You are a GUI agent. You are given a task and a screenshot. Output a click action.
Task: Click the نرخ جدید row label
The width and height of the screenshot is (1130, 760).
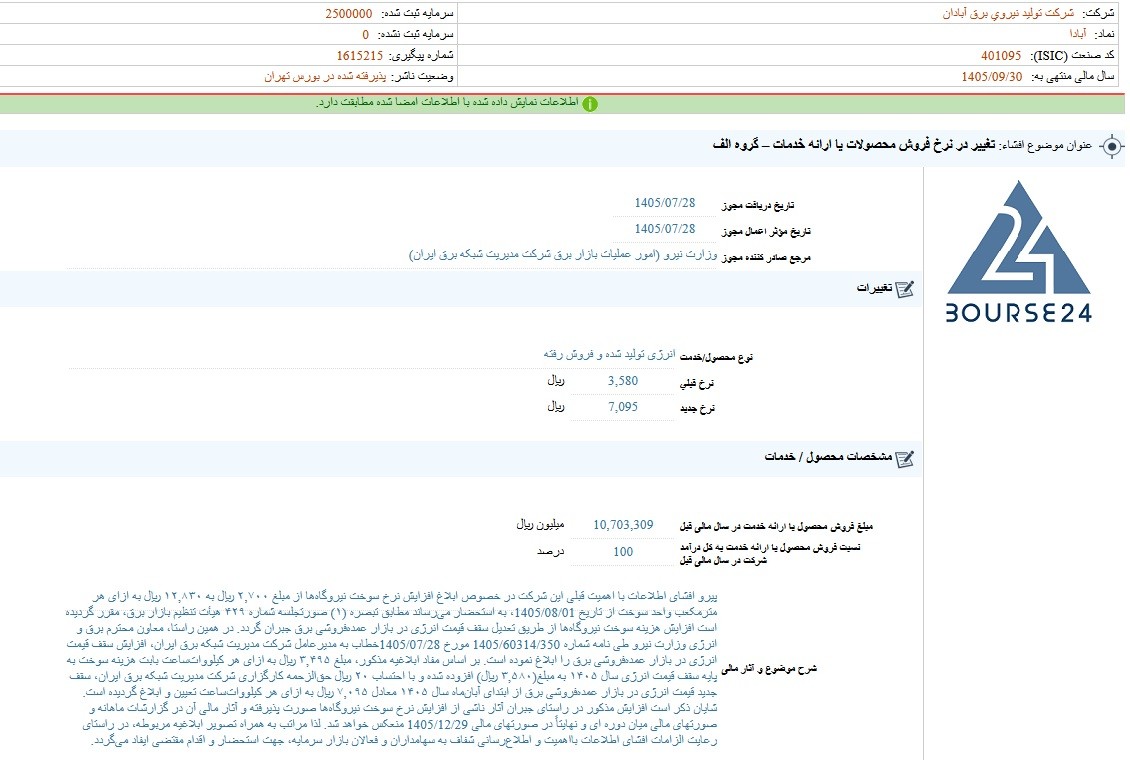coord(698,408)
